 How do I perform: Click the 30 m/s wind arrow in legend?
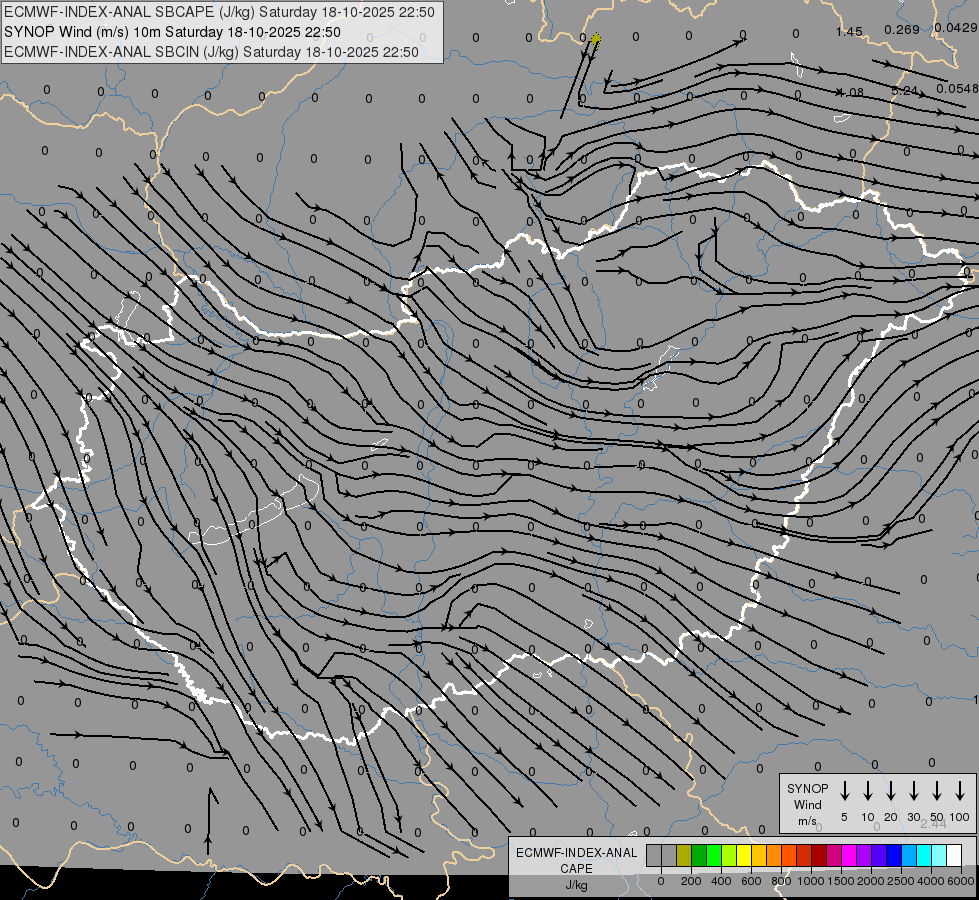pos(913,791)
